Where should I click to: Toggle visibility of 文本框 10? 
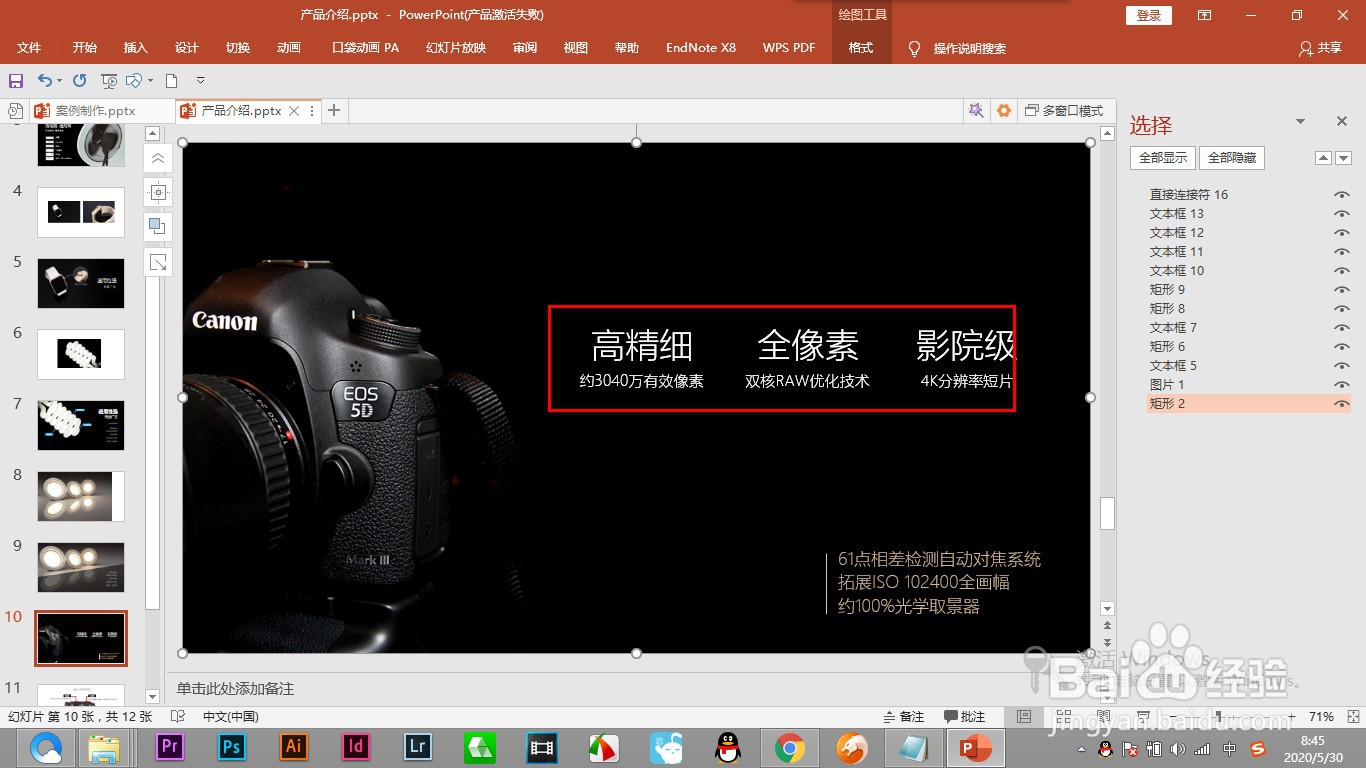click(1342, 271)
